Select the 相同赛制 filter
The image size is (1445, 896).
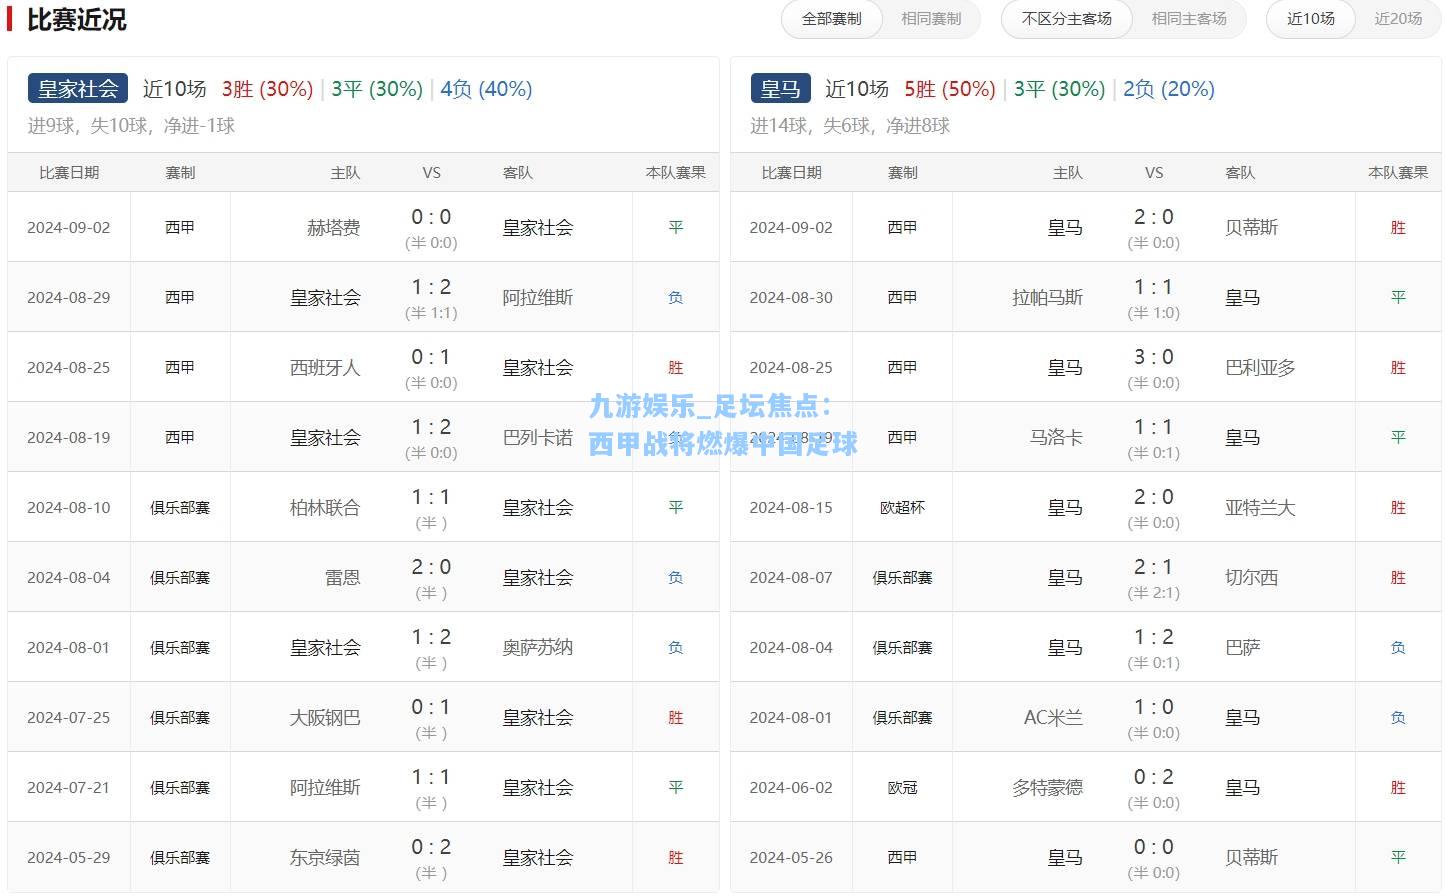point(931,19)
